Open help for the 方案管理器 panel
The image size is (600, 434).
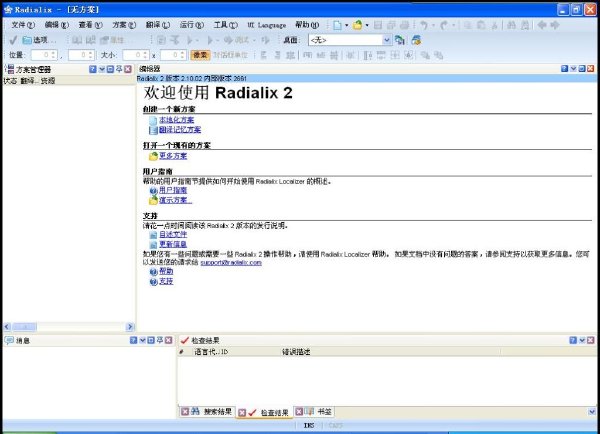click(93, 69)
